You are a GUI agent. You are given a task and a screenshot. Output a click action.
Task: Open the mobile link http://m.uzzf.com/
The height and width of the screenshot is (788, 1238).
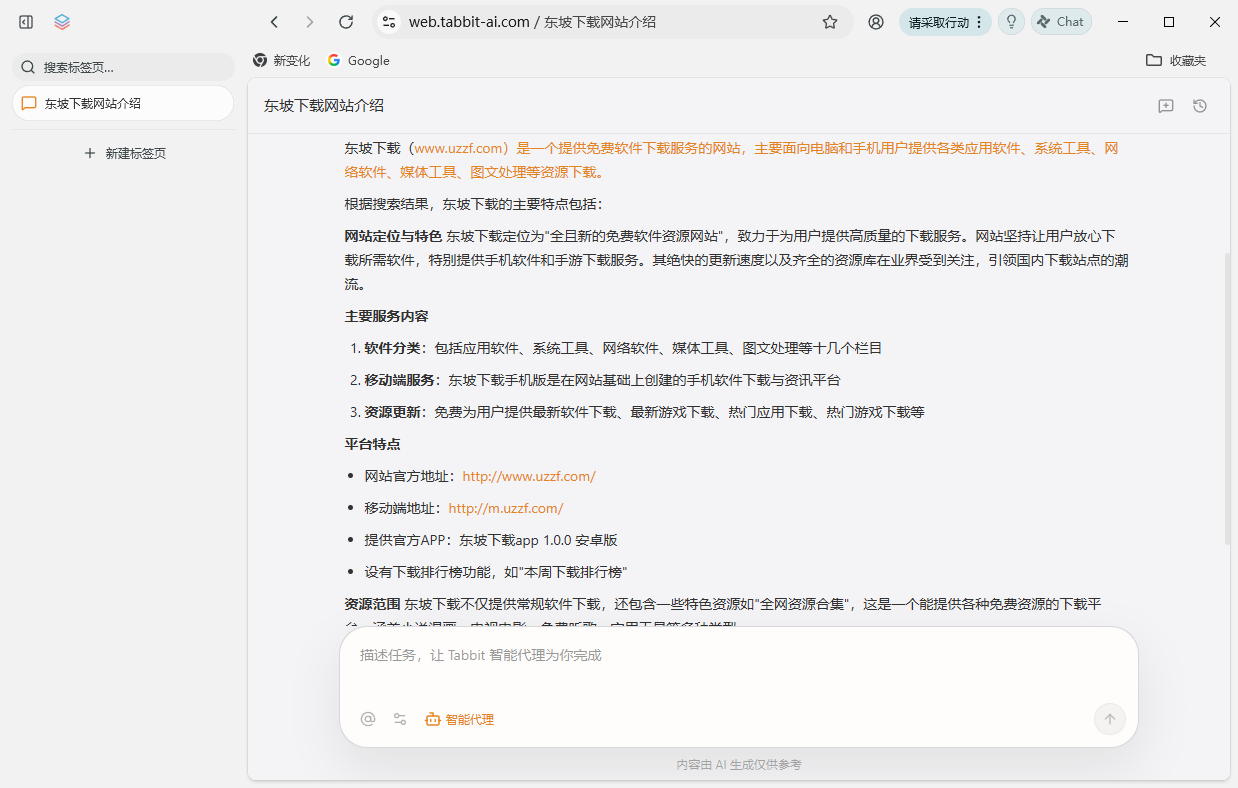click(x=506, y=508)
